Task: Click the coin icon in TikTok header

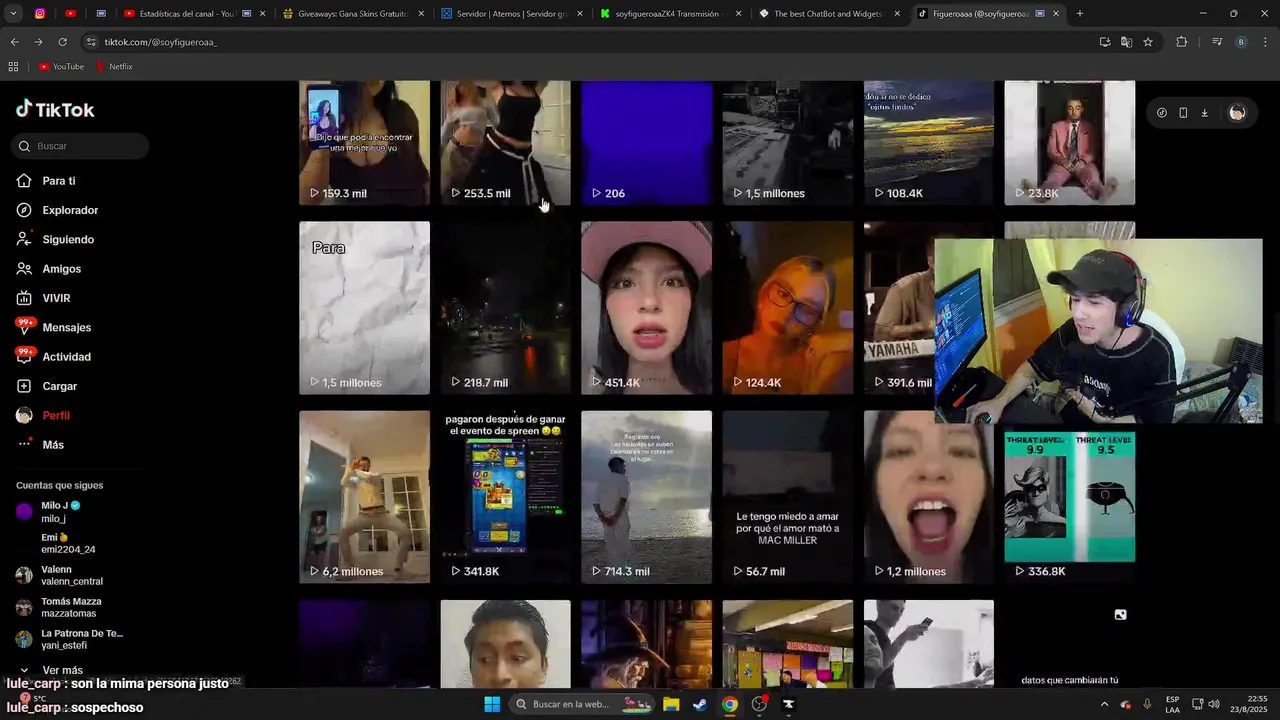Action: 1161,113
